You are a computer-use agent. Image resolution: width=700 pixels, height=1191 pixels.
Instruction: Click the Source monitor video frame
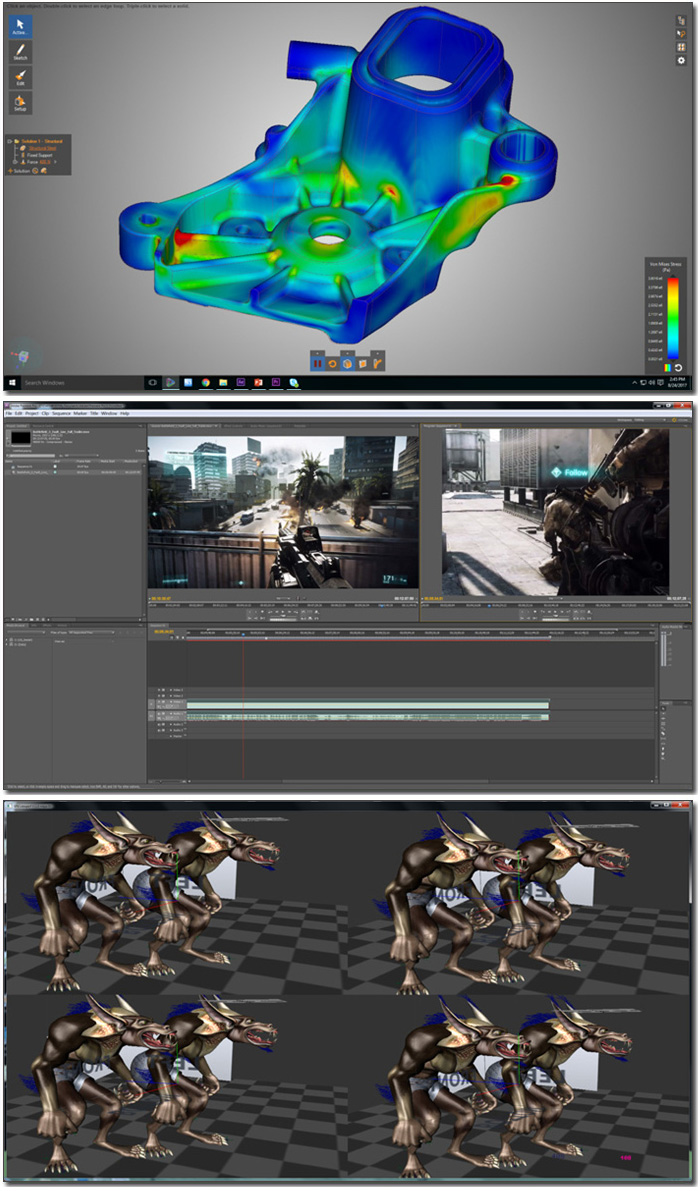pos(282,511)
